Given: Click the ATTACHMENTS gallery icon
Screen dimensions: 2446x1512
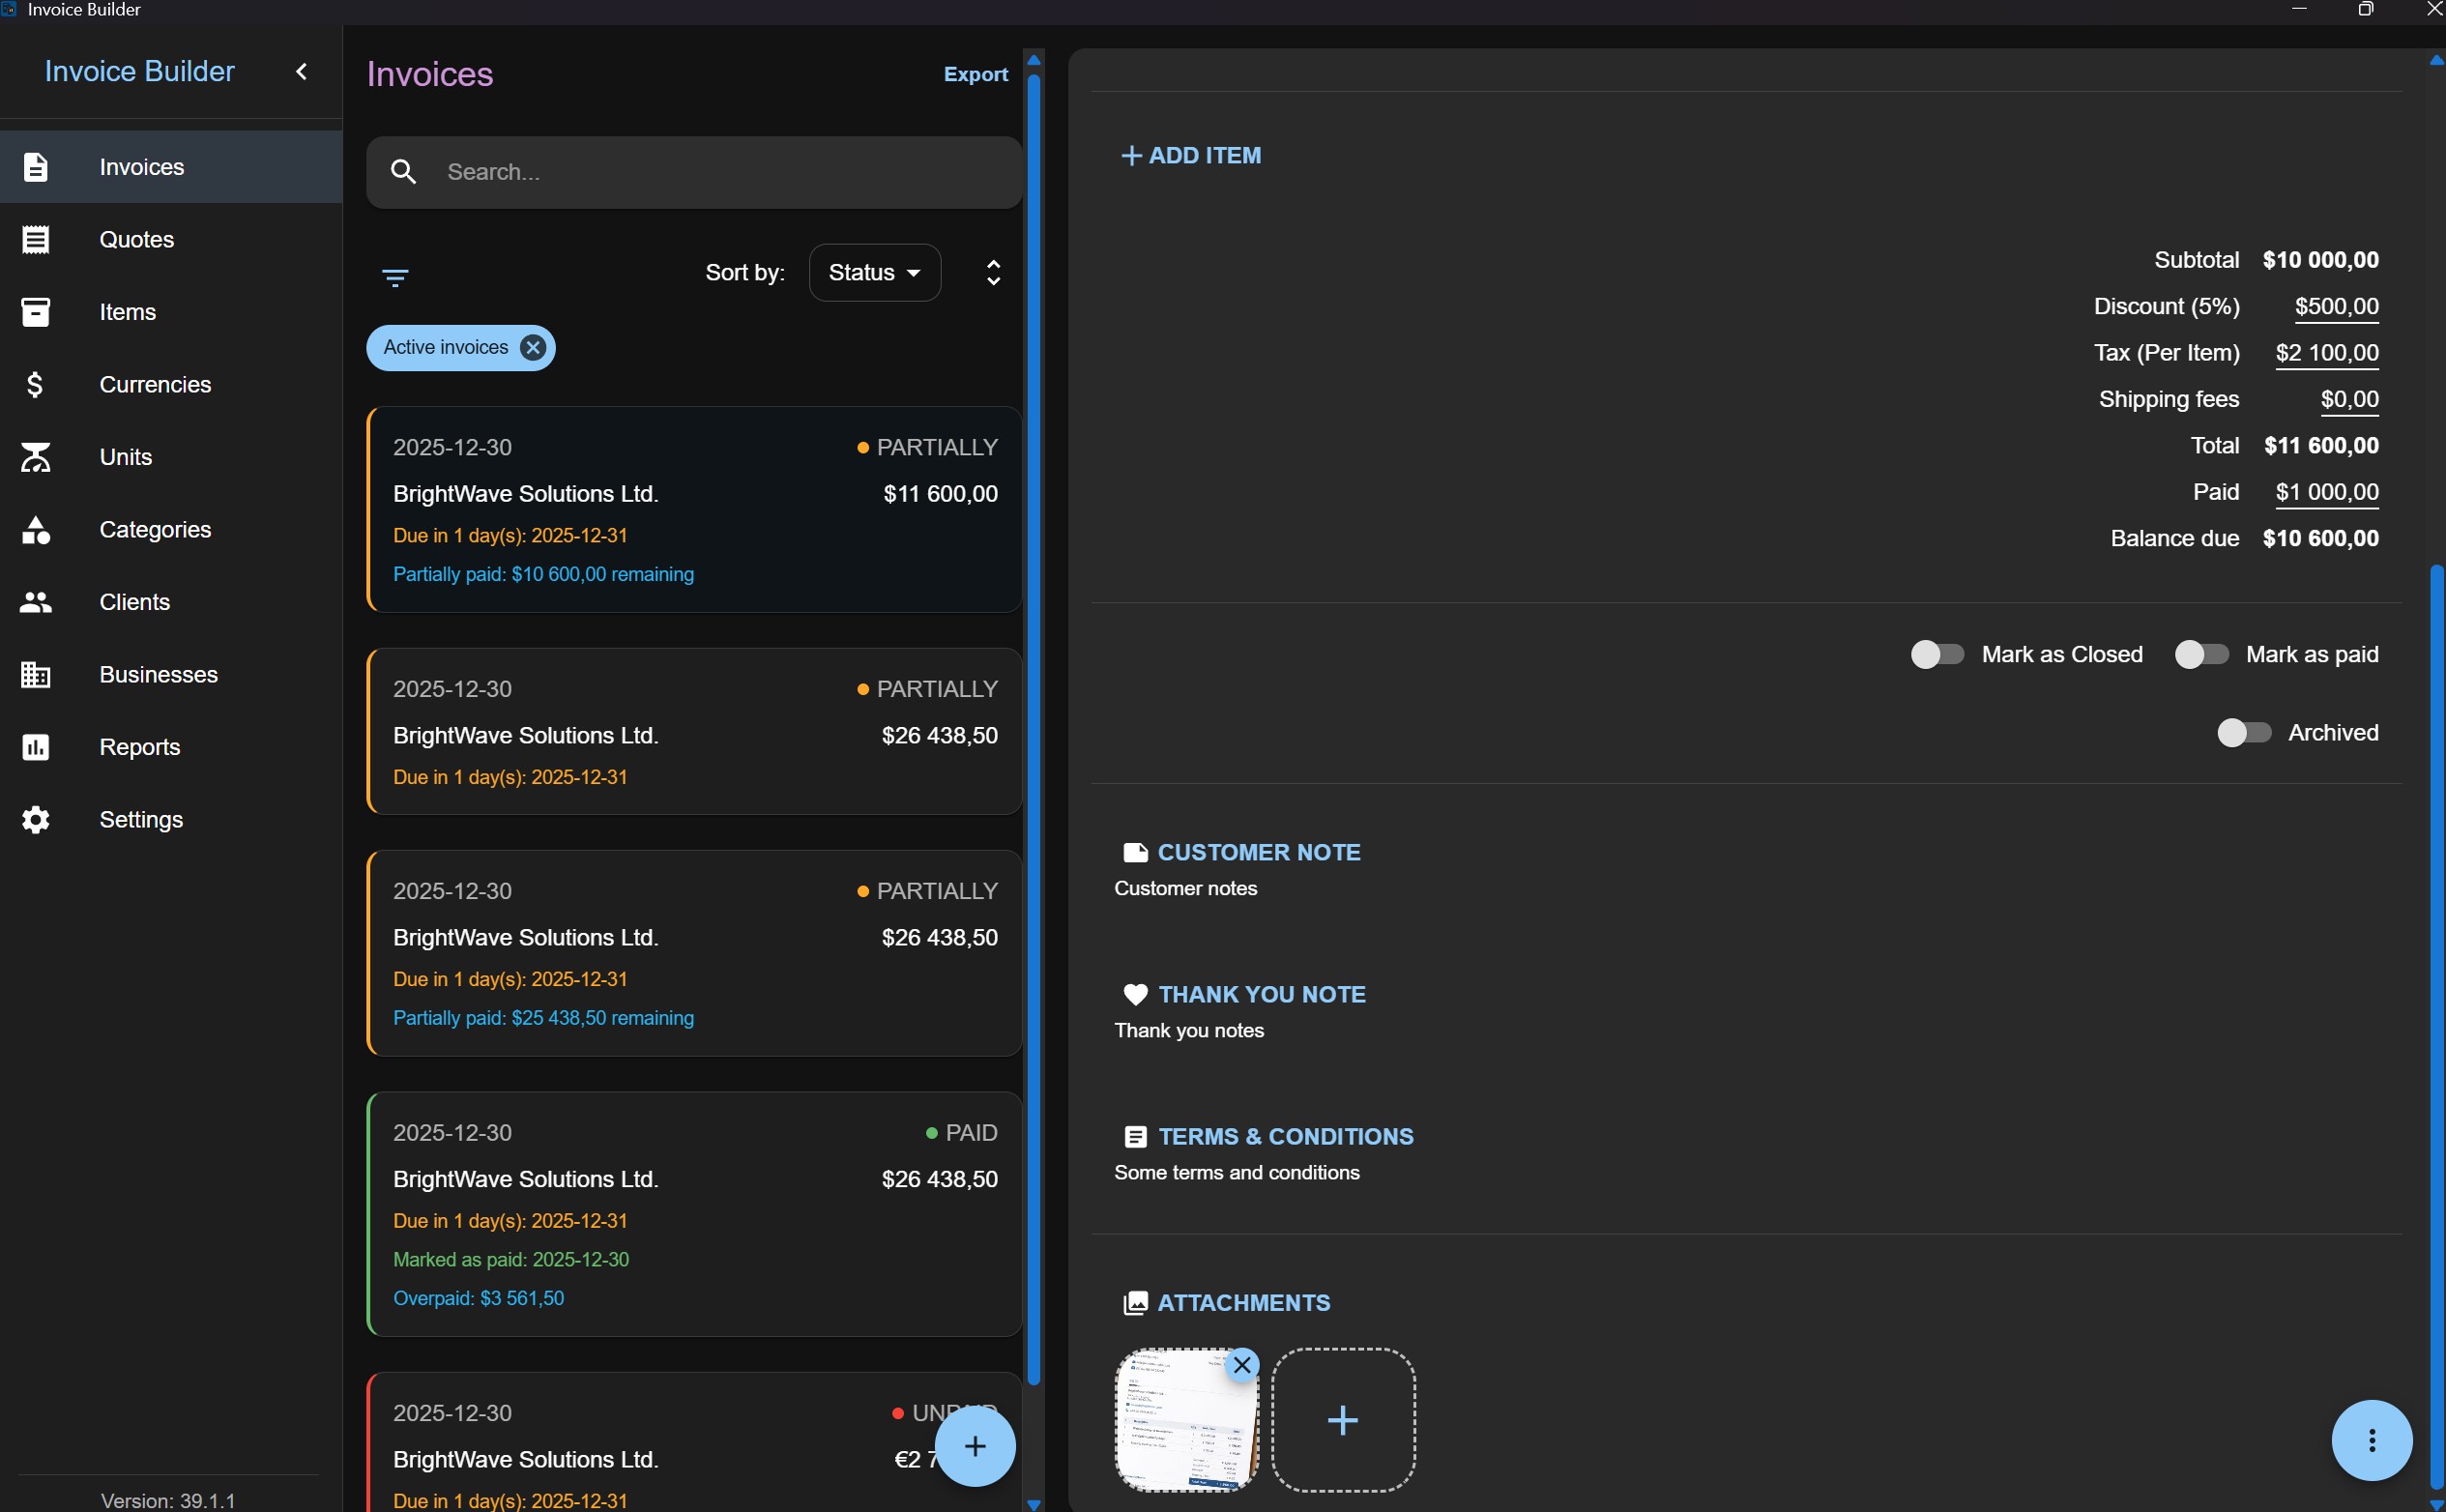Looking at the screenshot, I should (1135, 1303).
